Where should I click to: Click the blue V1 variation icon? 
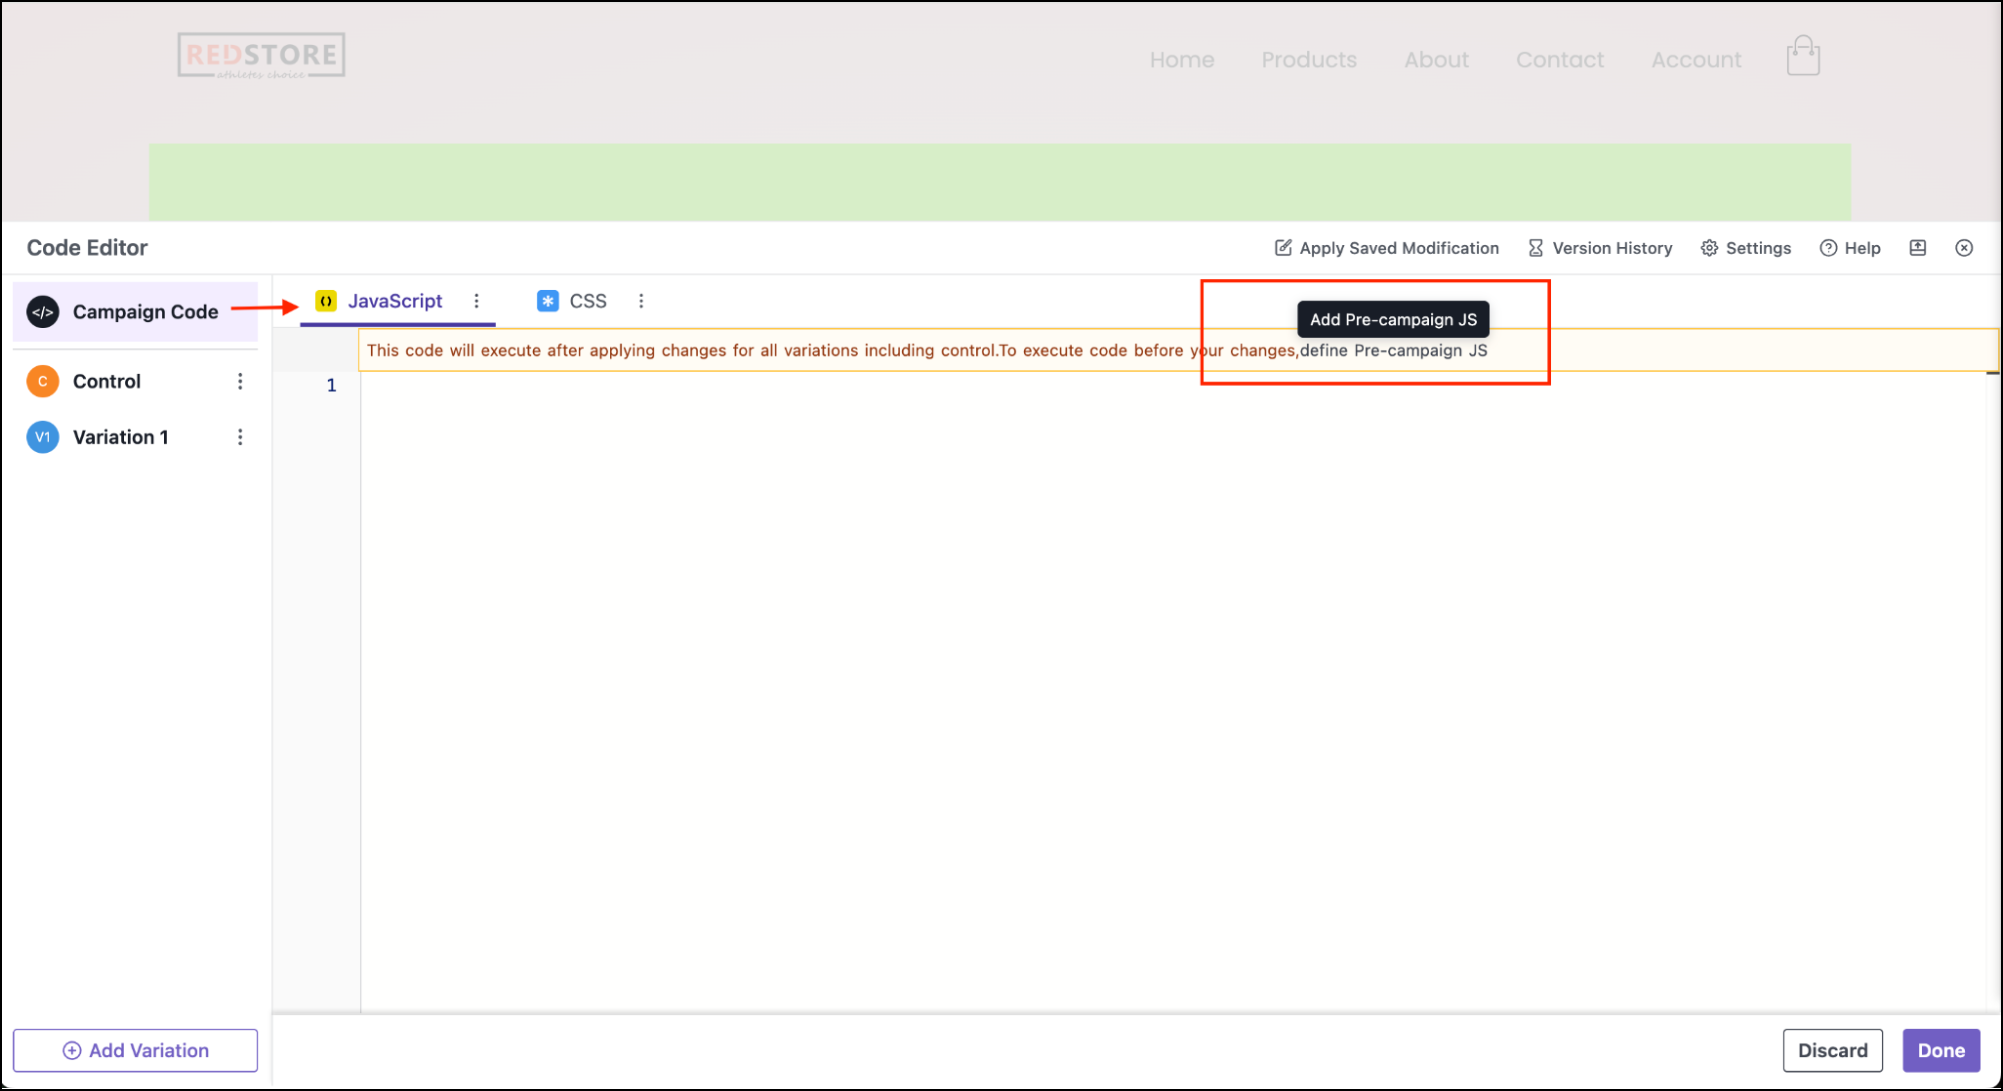43,437
